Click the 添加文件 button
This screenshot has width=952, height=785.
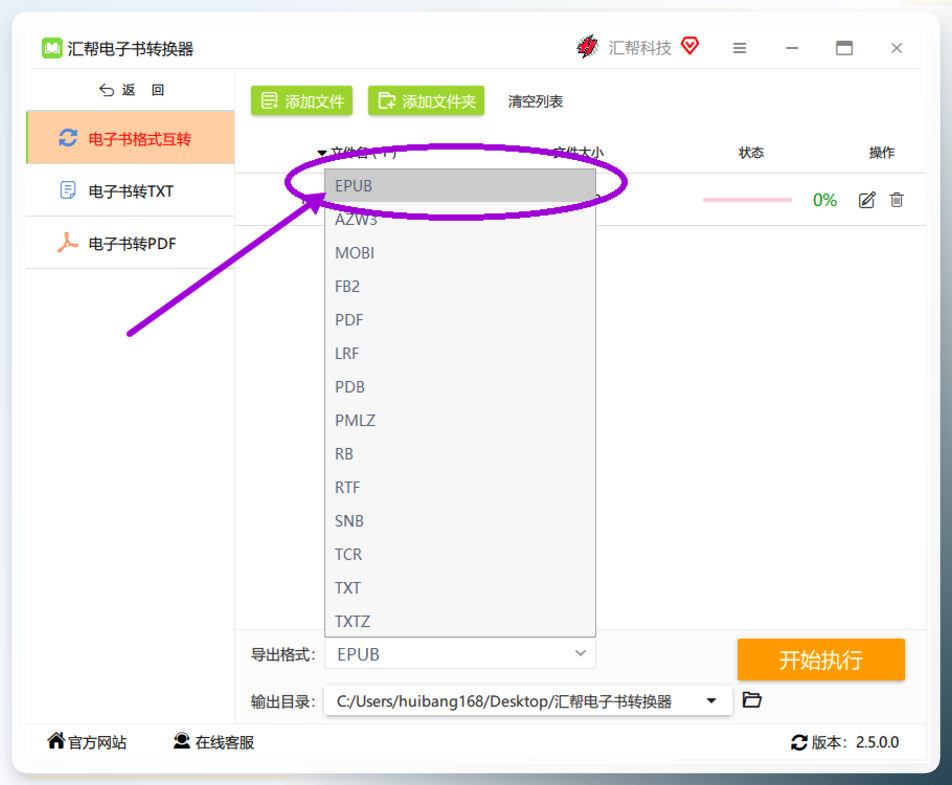click(x=302, y=101)
